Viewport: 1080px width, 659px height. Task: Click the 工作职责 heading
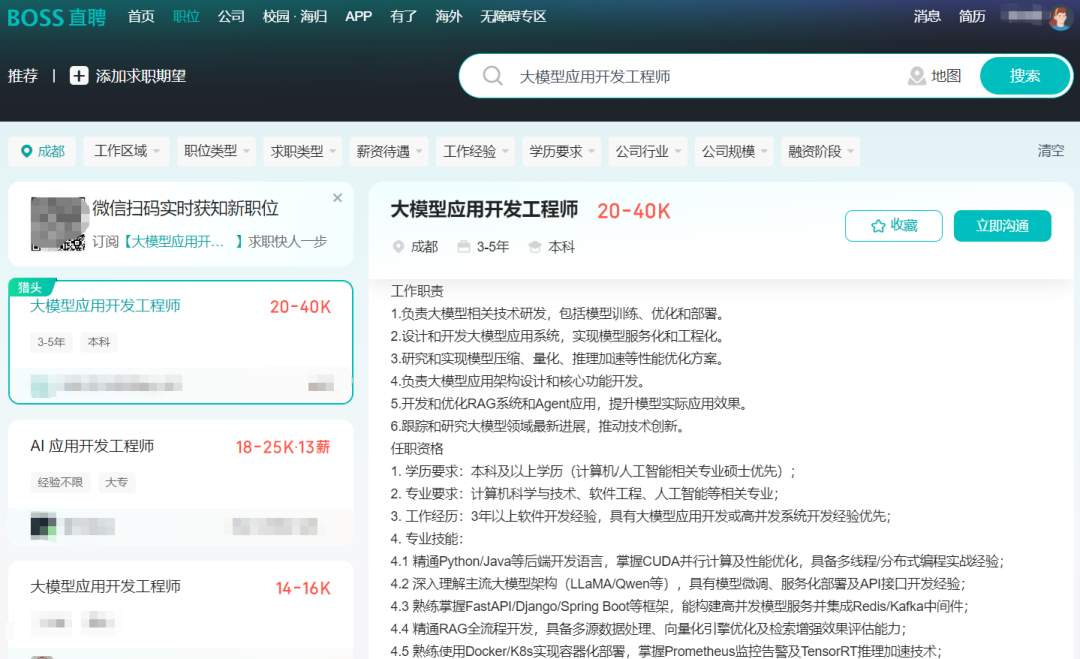tap(417, 291)
